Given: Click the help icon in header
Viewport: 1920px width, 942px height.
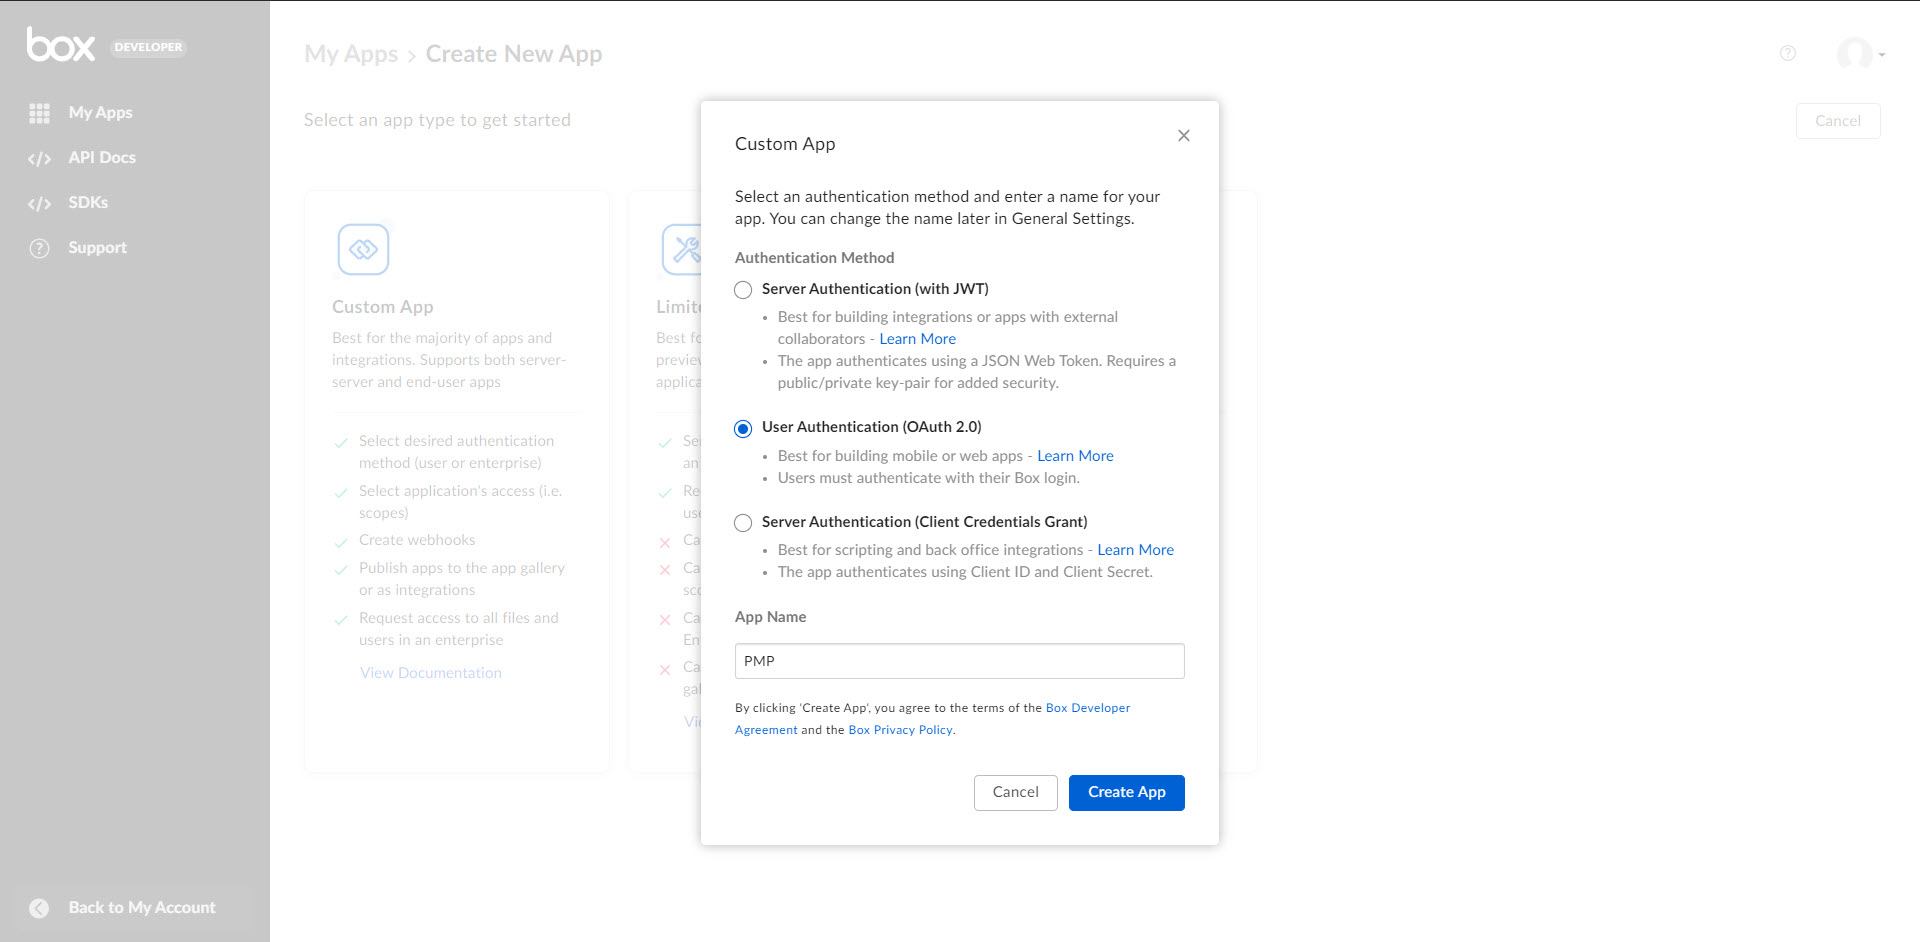Looking at the screenshot, I should click(1788, 54).
